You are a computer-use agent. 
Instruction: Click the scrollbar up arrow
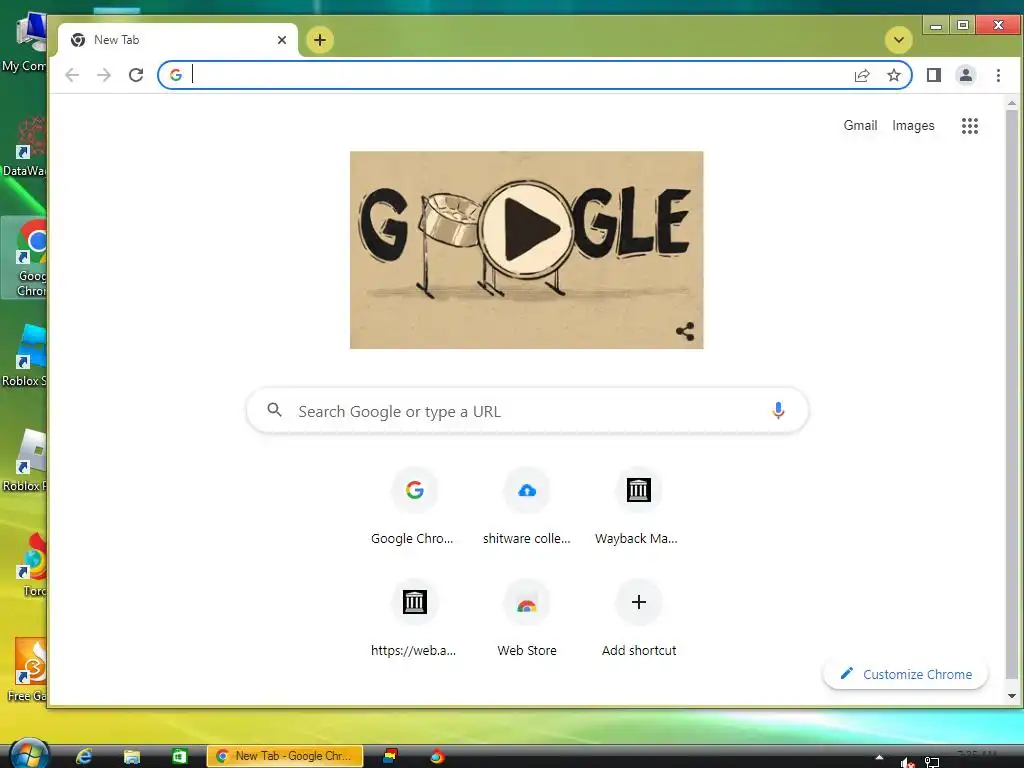pos(1012,103)
